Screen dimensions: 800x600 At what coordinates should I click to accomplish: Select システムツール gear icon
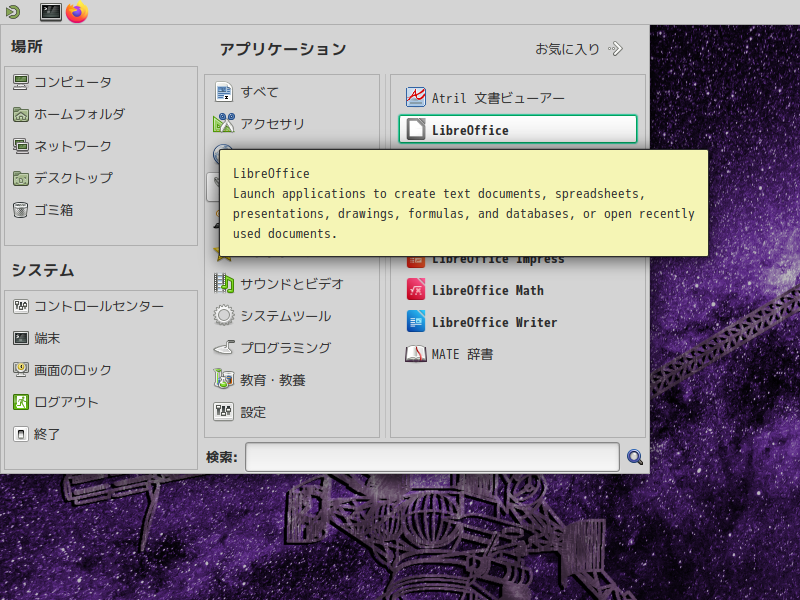(x=223, y=315)
